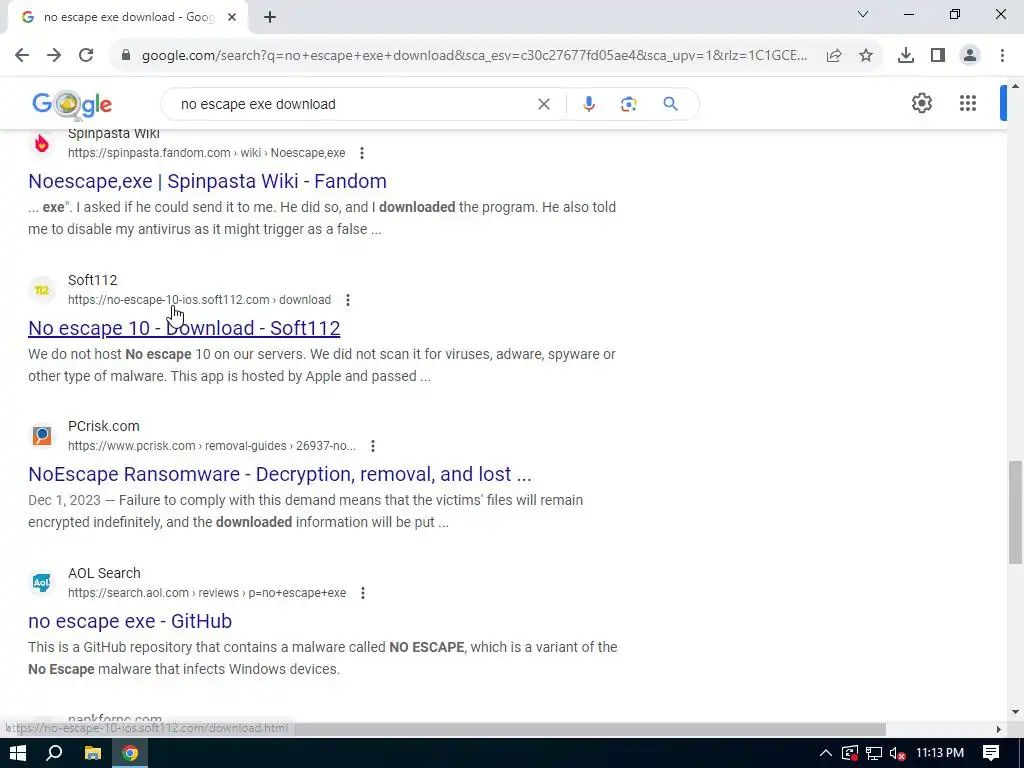This screenshot has height=768, width=1024.
Task: Click the network tray icon
Action: coord(874,753)
